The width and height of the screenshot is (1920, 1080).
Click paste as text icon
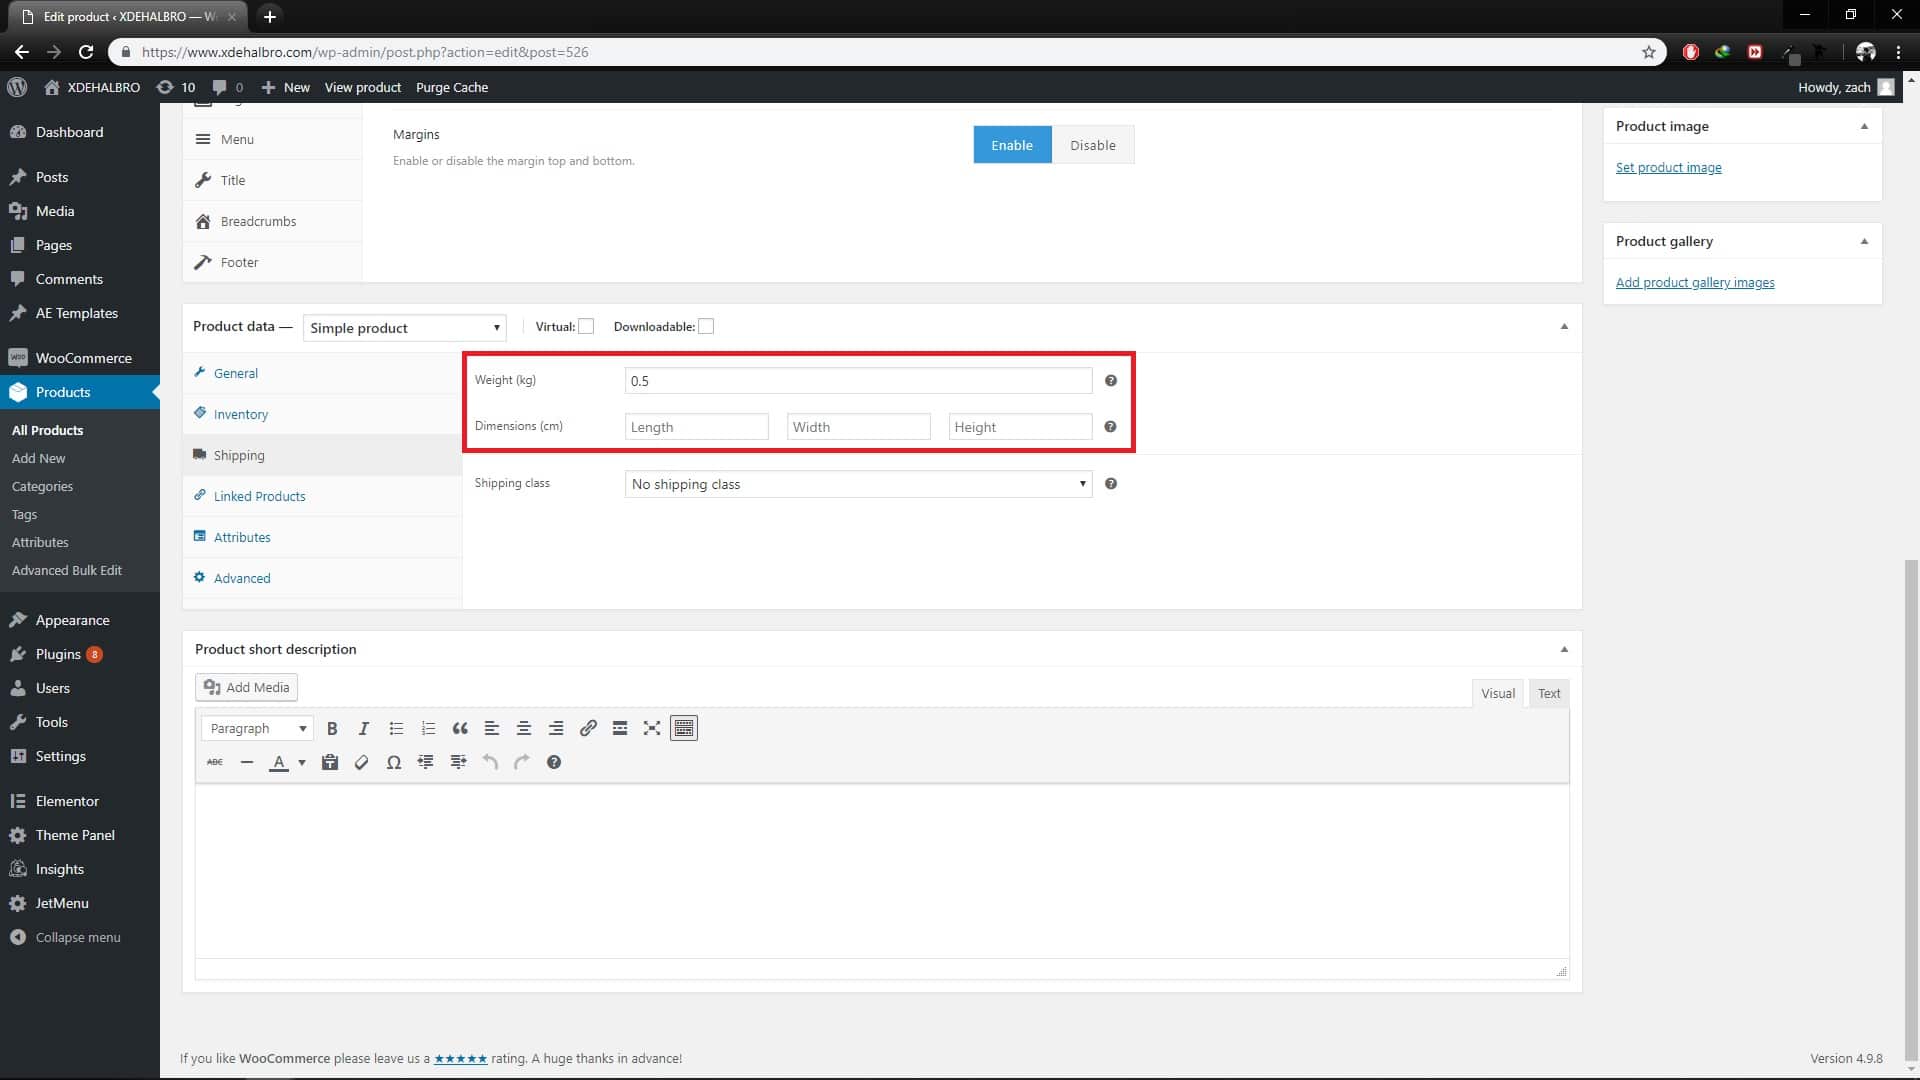(330, 762)
